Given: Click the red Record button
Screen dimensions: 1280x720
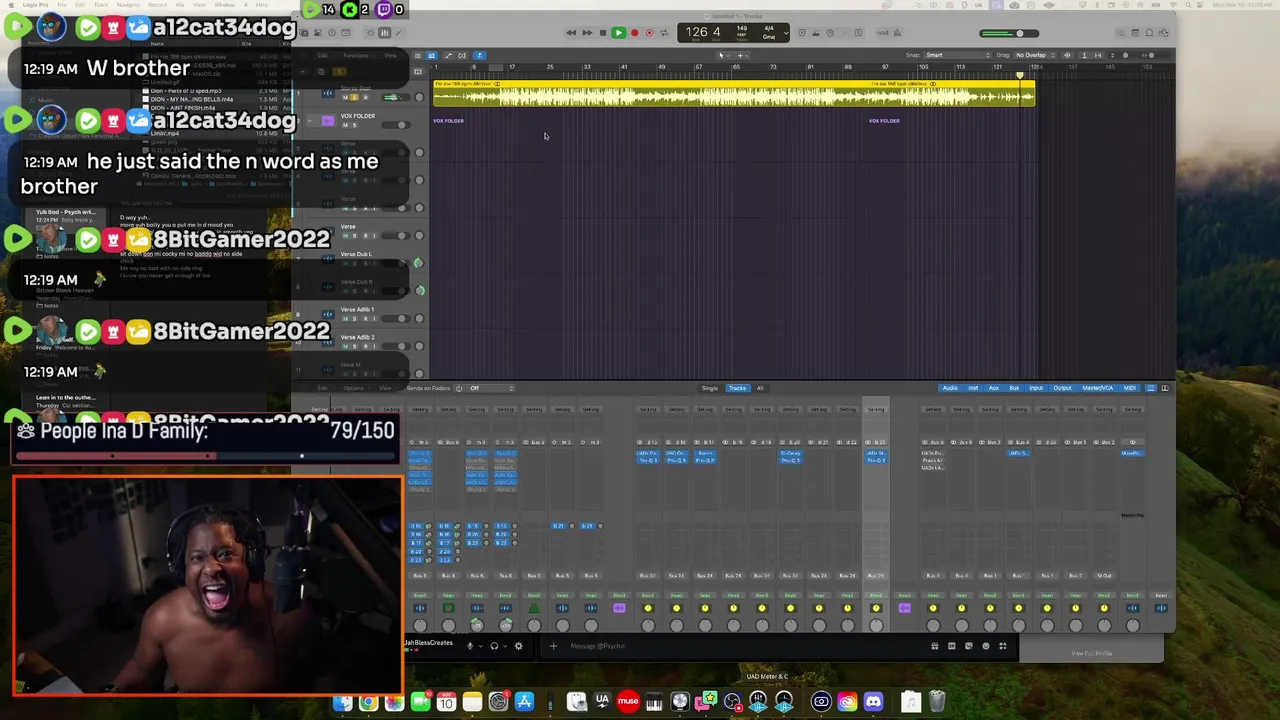Looking at the screenshot, I should [x=634, y=33].
